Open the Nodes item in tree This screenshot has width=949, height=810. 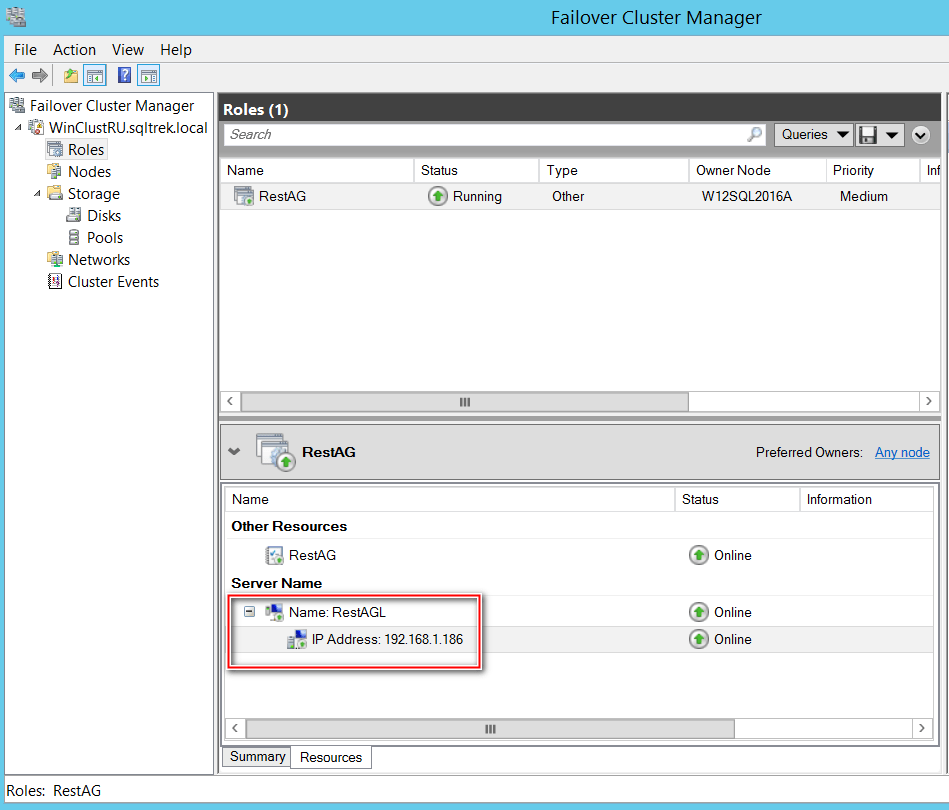tap(89, 172)
